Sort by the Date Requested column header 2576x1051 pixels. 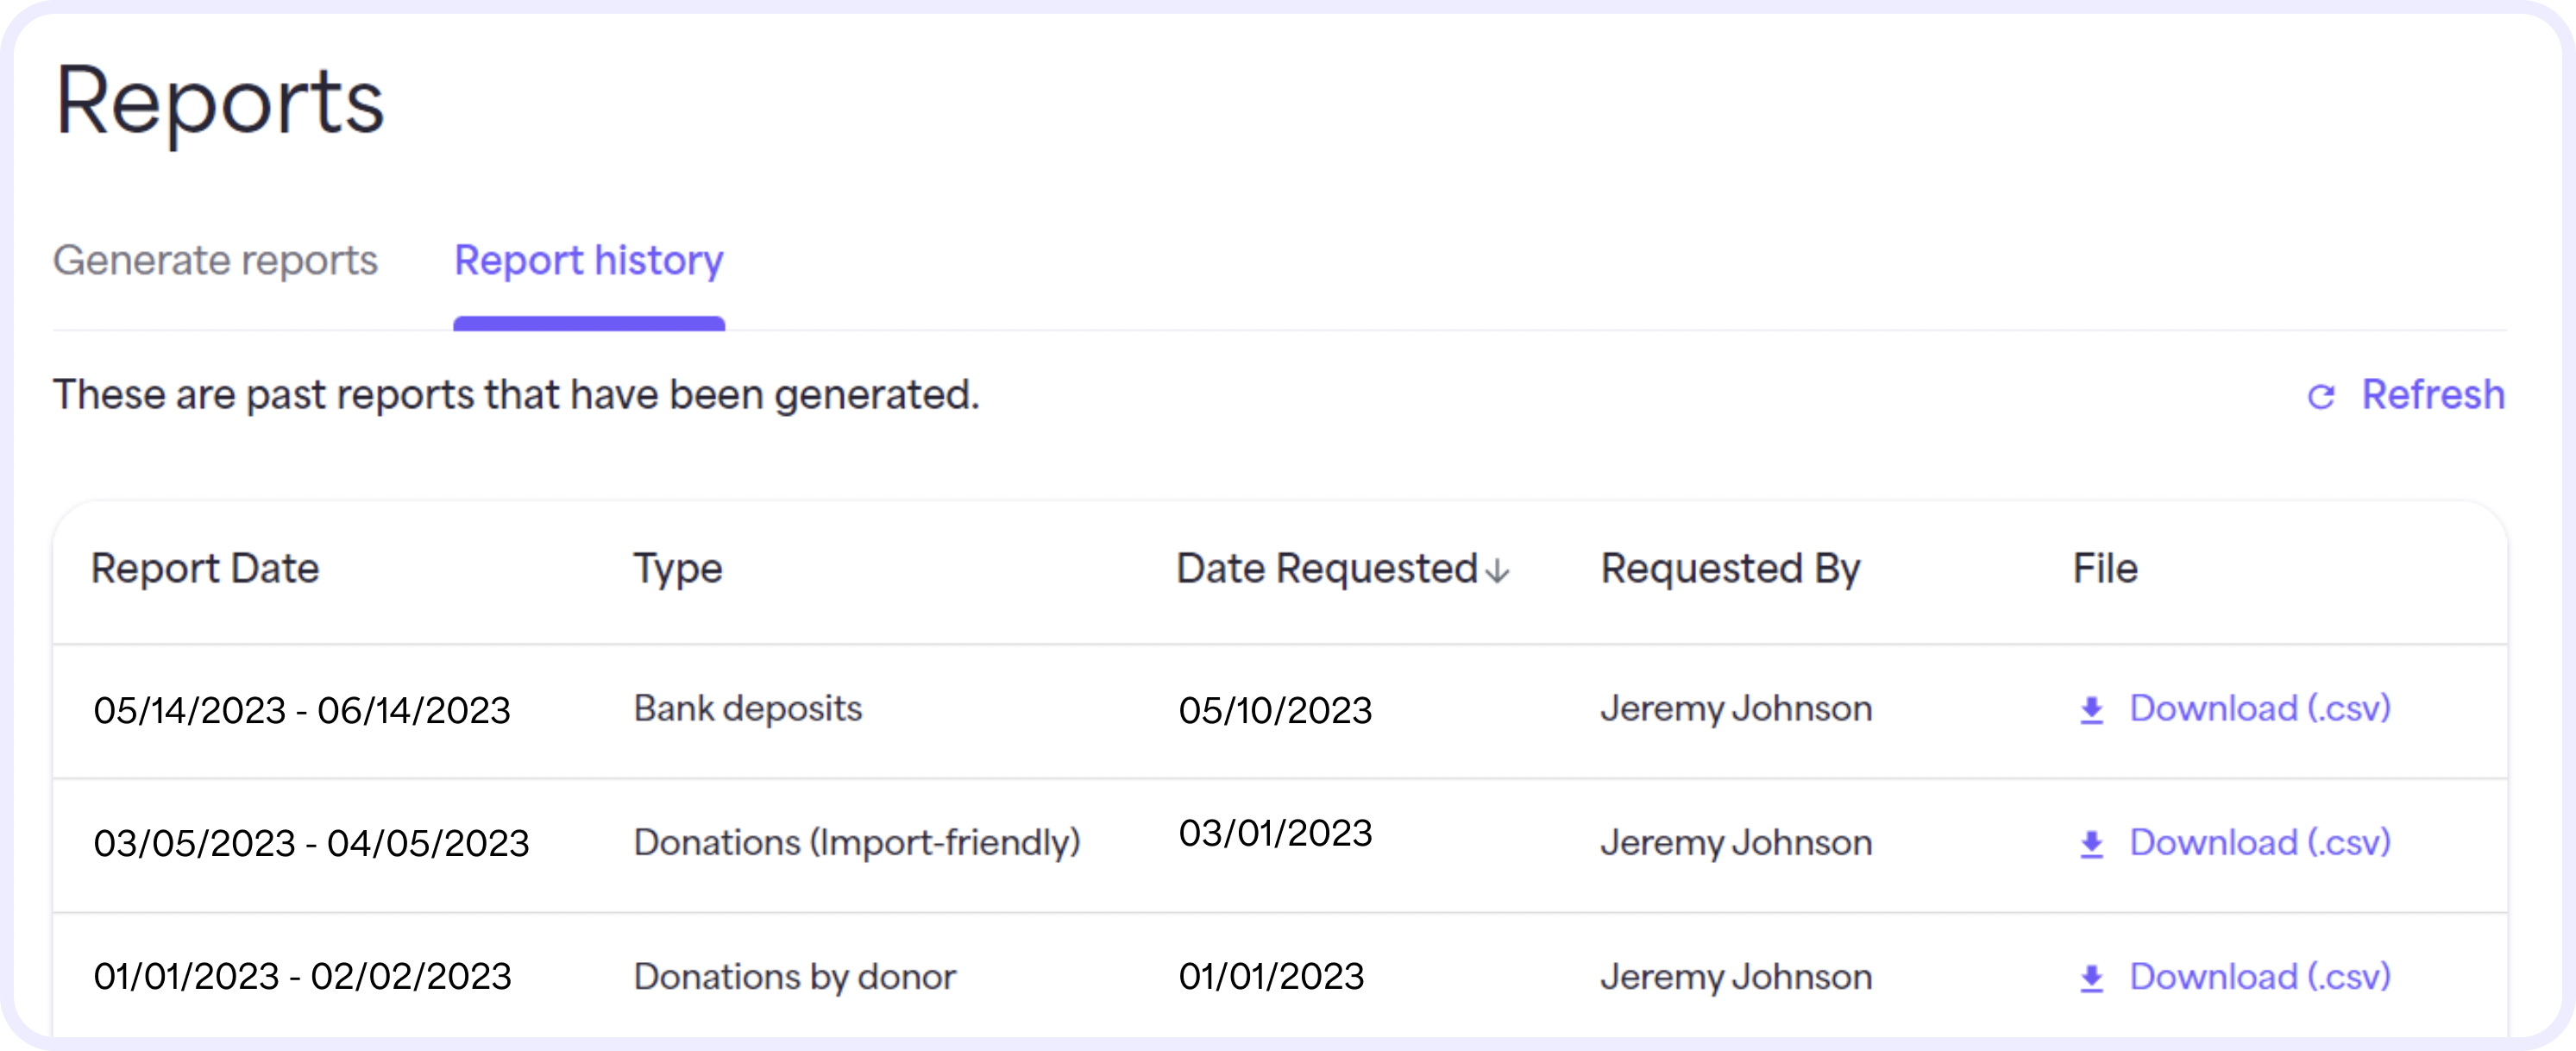[1326, 569]
